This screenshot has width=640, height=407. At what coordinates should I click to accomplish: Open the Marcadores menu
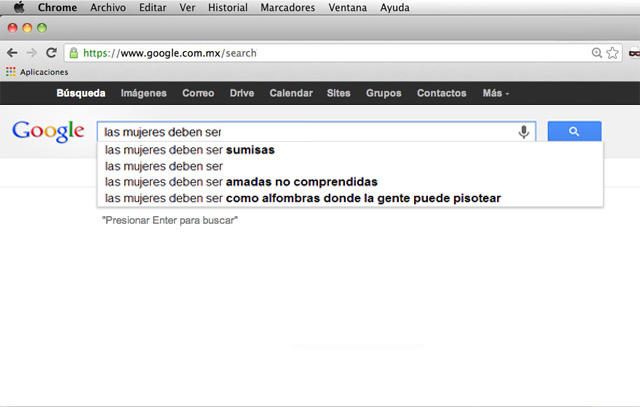(288, 7)
